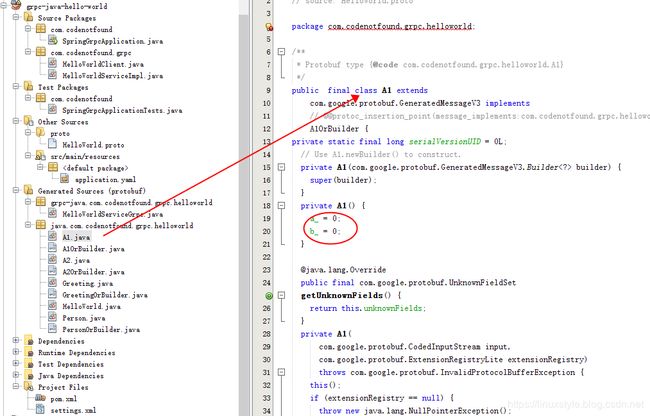Screen dimensions: 650x416
Task: Click the package name com.codenotfound.grpc.helloworld in code
Action: point(400,26)
